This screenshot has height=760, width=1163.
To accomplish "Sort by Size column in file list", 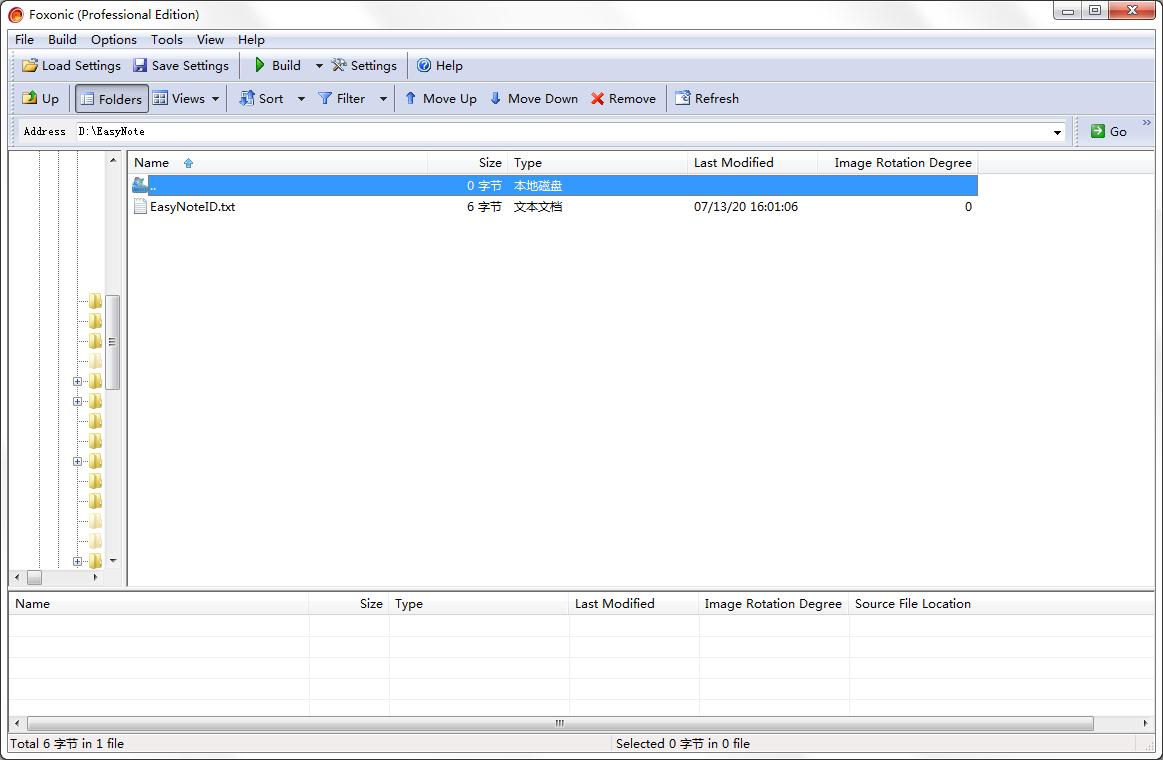I will pyautogui.click(x=468, y=162).
